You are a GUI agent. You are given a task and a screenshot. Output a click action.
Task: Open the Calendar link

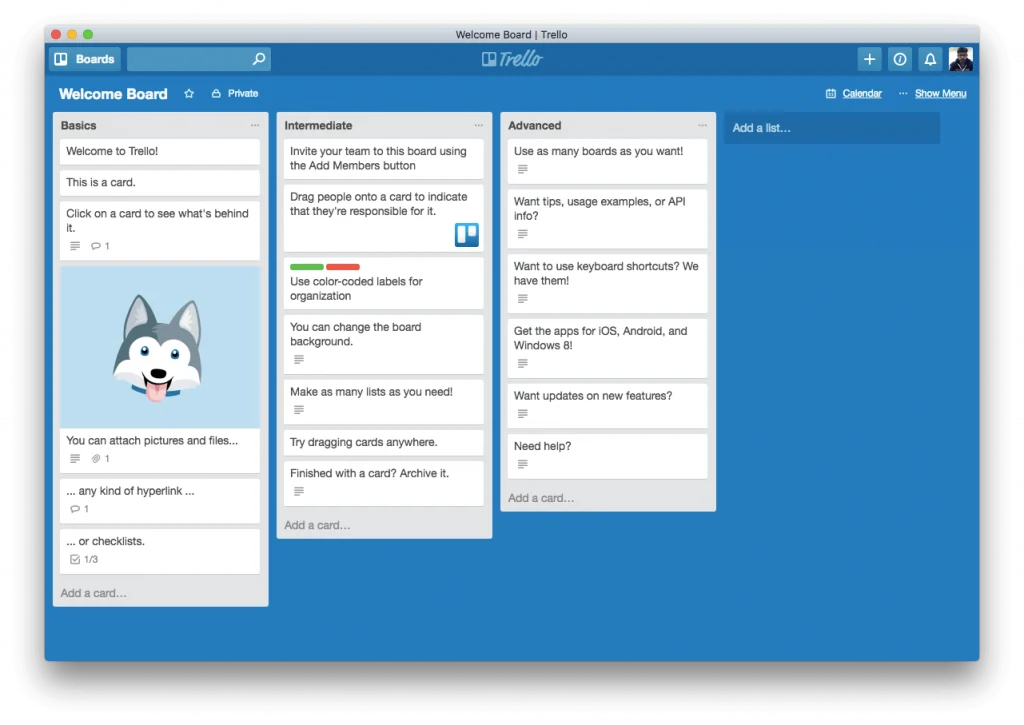click(861, 93)
